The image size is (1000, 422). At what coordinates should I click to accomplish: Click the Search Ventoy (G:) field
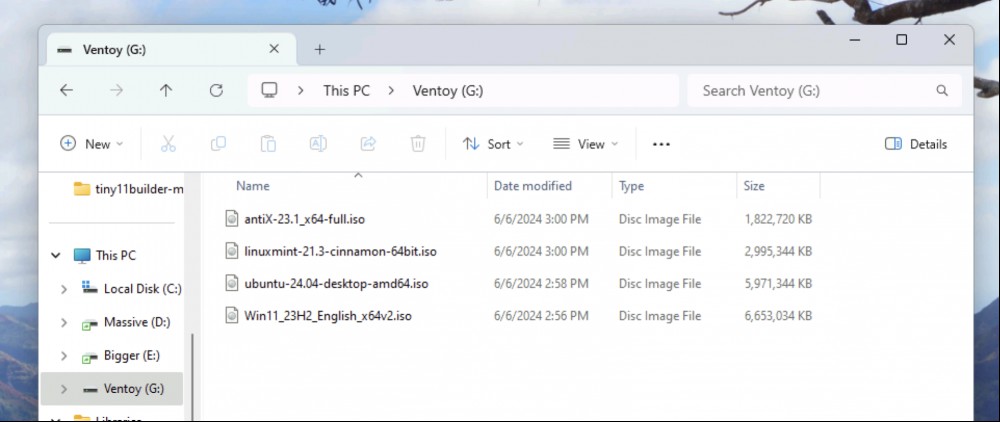(825, 91)
